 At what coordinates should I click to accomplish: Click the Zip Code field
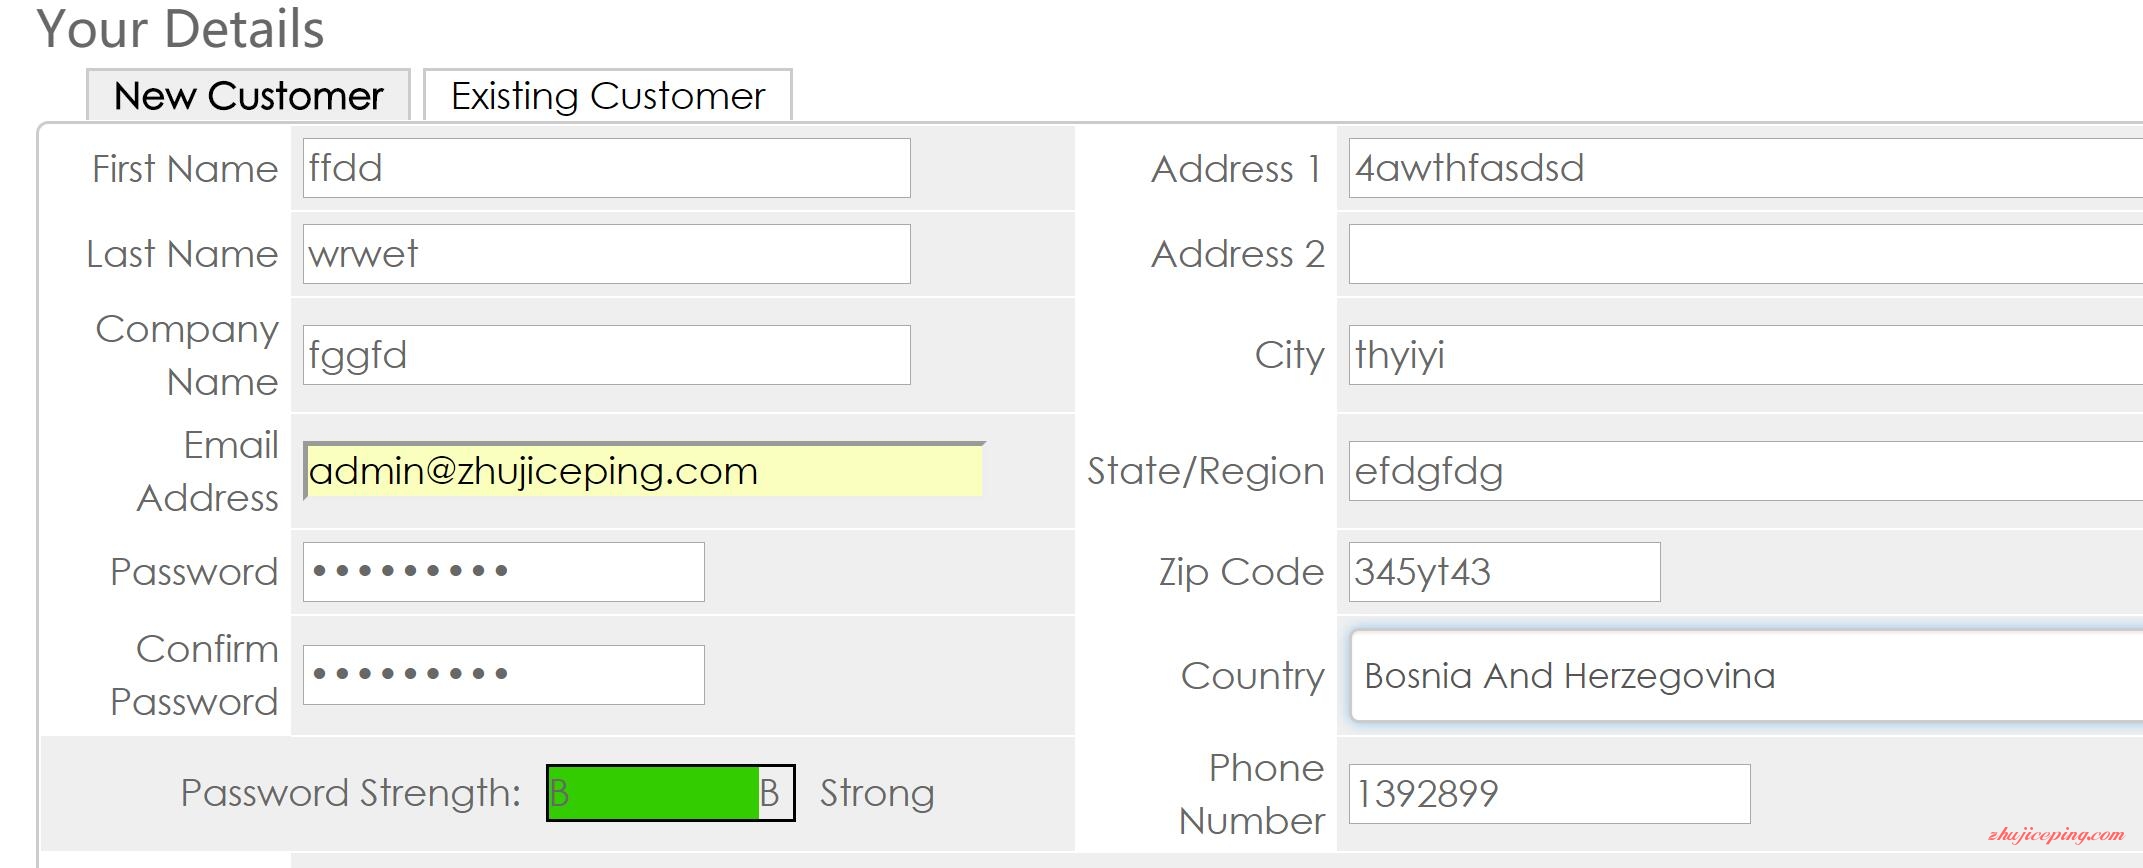coord(1505,572)
